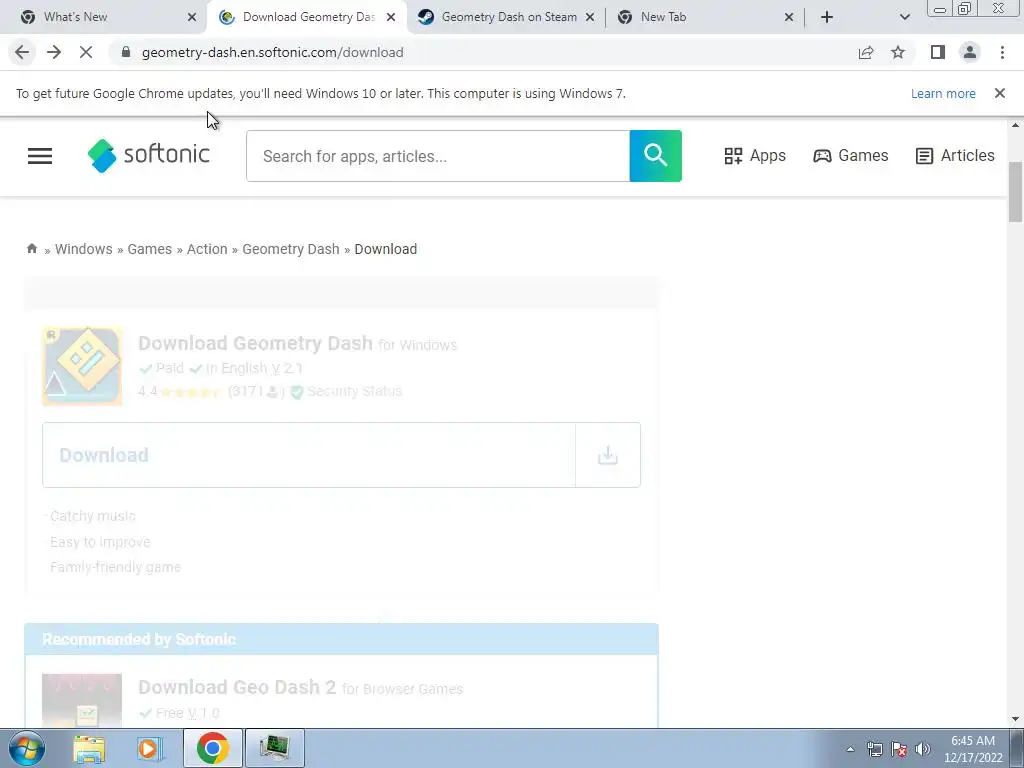Open Softonic hamburger menu
This screenshot has width=1024, height=768.
coord(40,155)
